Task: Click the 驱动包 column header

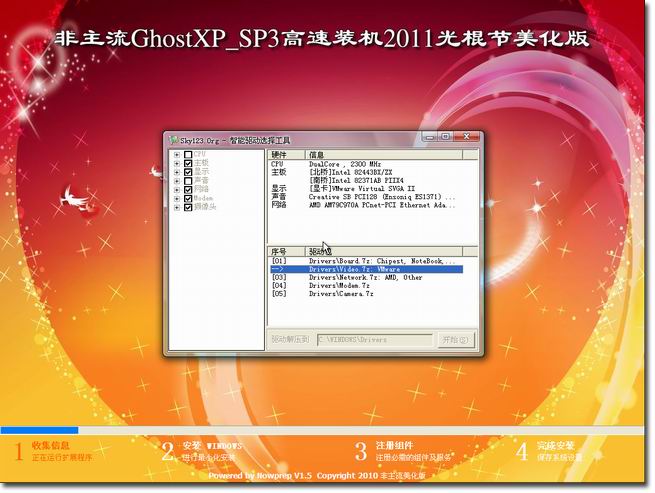Action: [x=384, y=251]
